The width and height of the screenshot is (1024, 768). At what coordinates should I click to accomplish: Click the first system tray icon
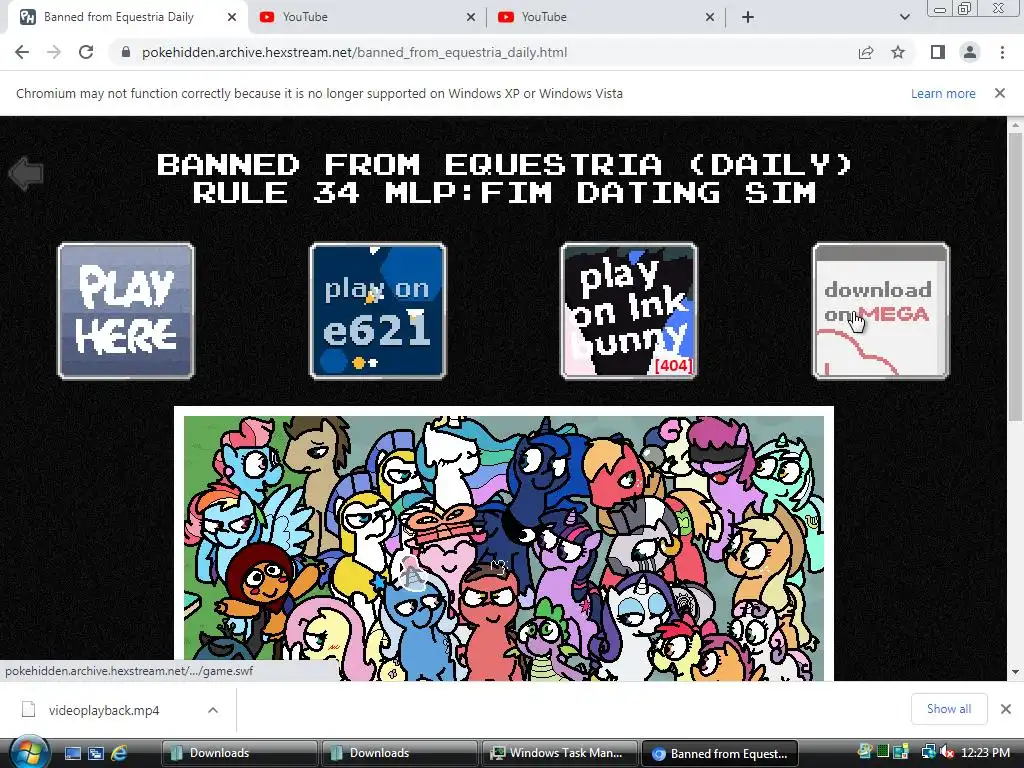click(x=865, y=752)
